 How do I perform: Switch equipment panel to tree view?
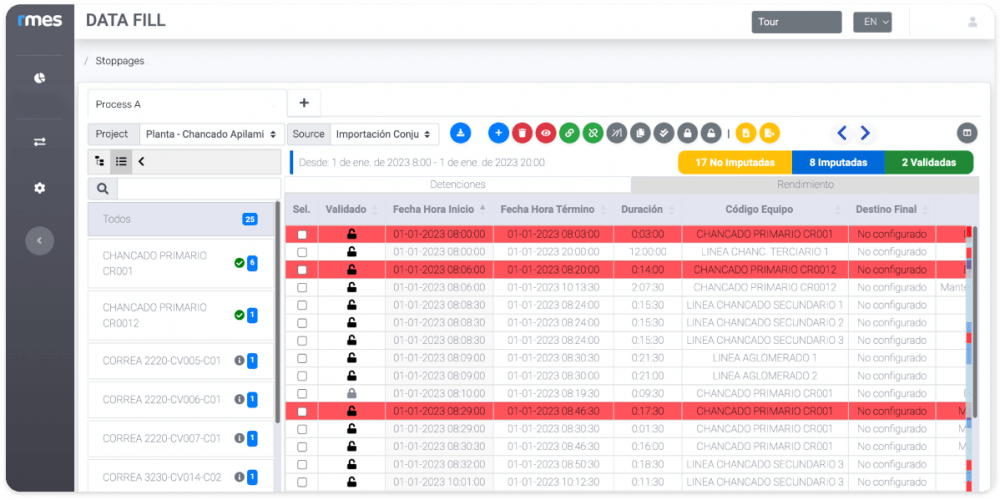99,162
